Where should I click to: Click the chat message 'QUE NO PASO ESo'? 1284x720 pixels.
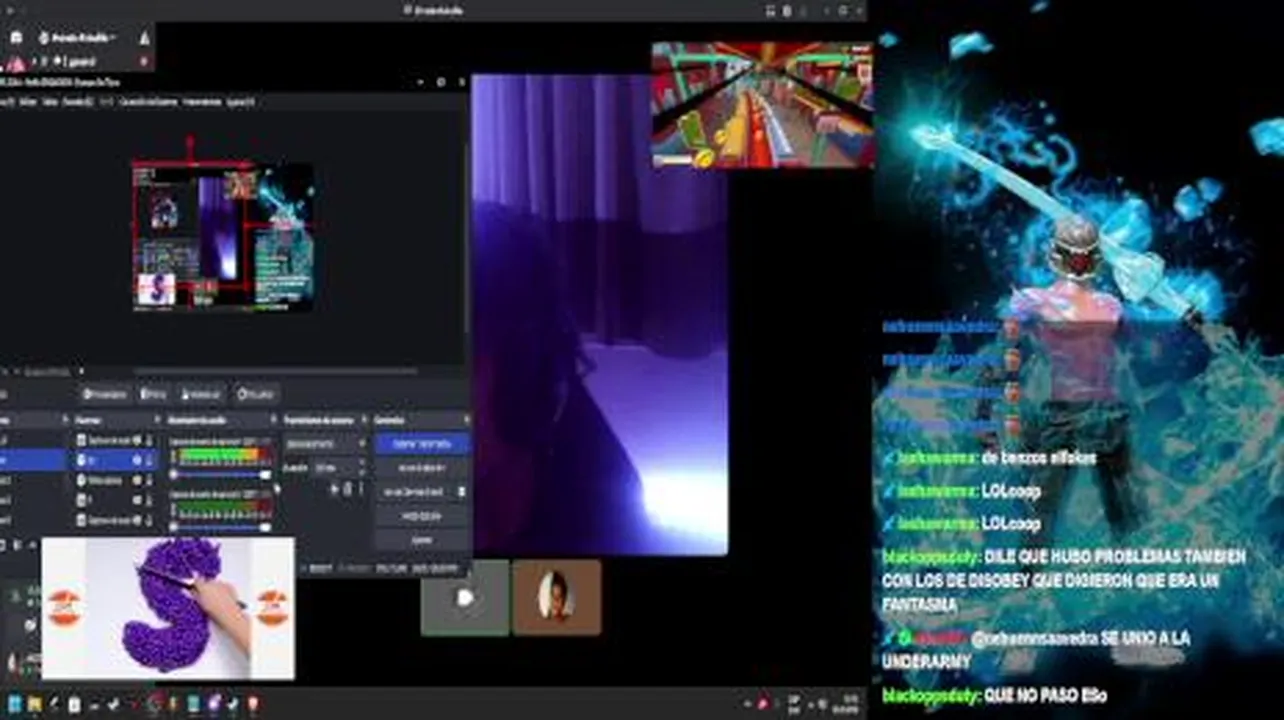click(x=1045, y=695)
